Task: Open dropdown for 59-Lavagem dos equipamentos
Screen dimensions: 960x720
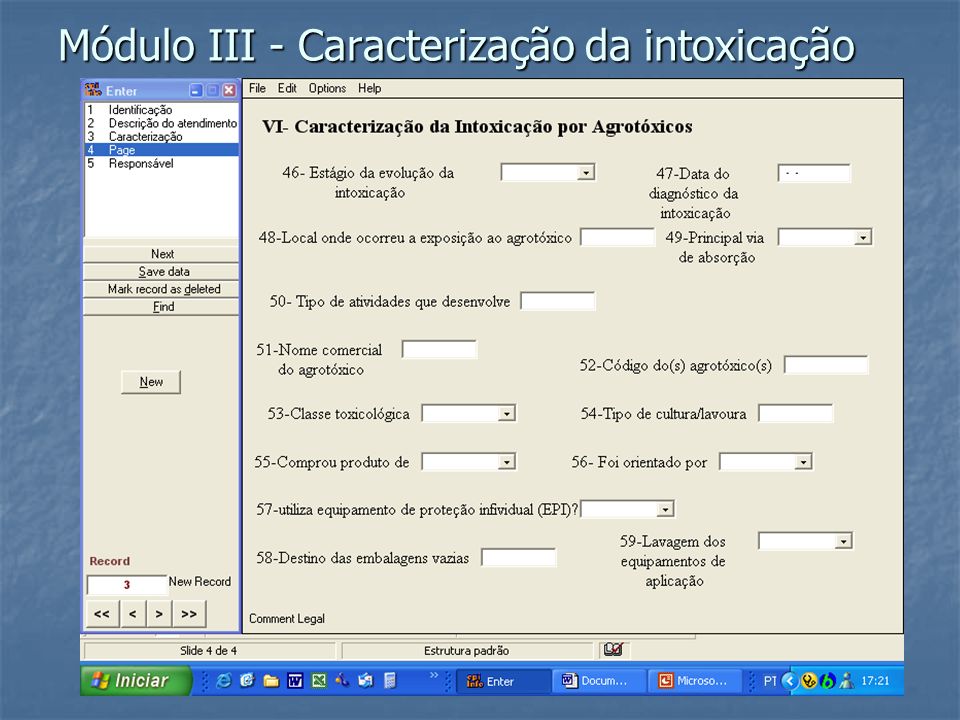Action: [844, 541]
